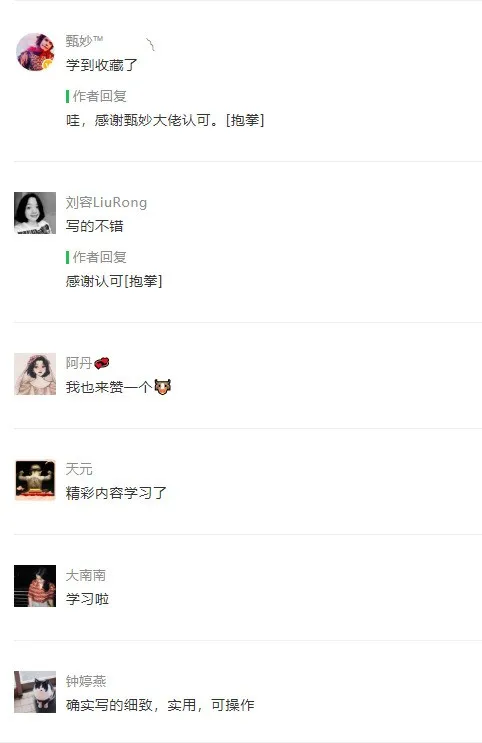Click the username 甄妙™
Image resolution: width=482 pixels, height=743 pixels.
point(84,41)
